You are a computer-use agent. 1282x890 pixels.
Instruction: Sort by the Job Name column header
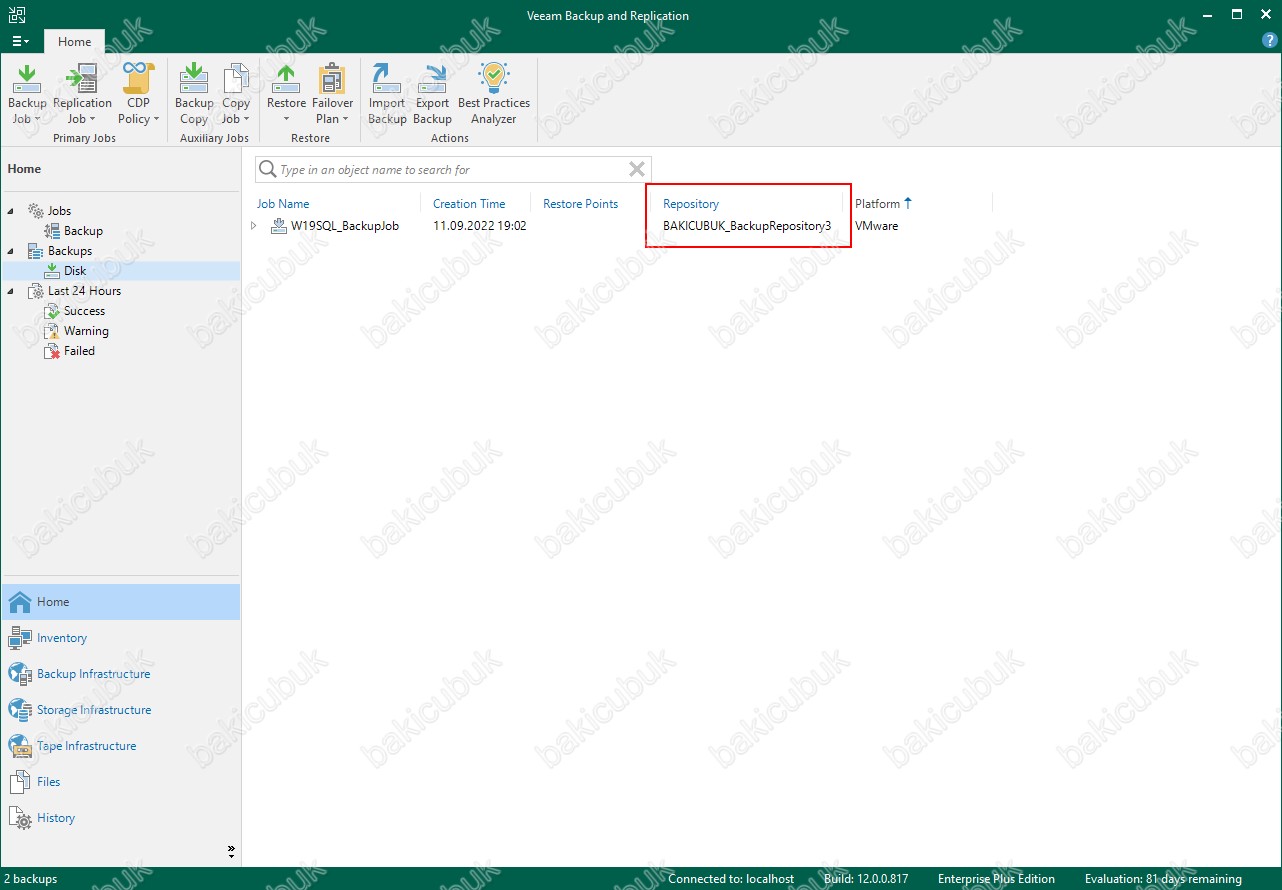tap(283, 204)
